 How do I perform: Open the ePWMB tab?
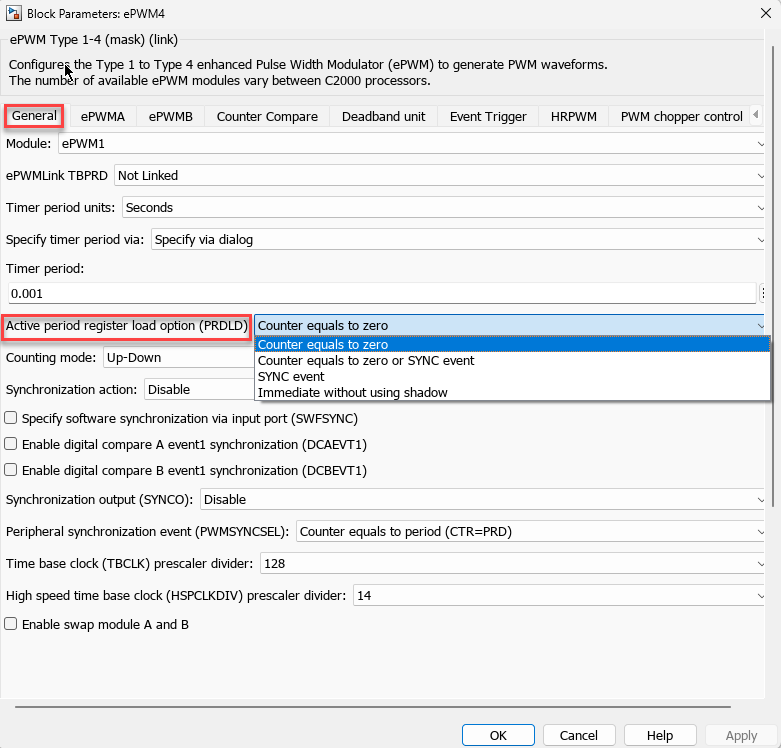pos(171,117)
